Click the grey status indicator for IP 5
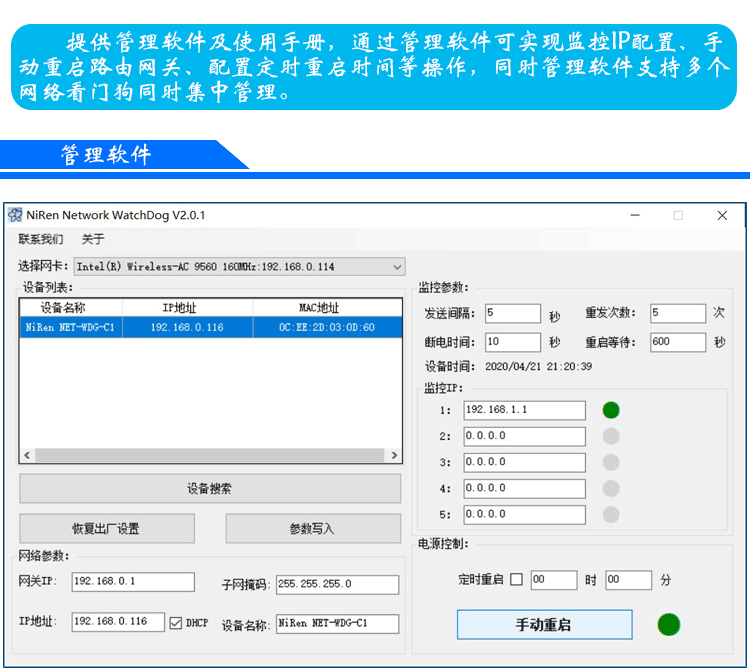Screen dimensions: 750x668 pos(611,515)
